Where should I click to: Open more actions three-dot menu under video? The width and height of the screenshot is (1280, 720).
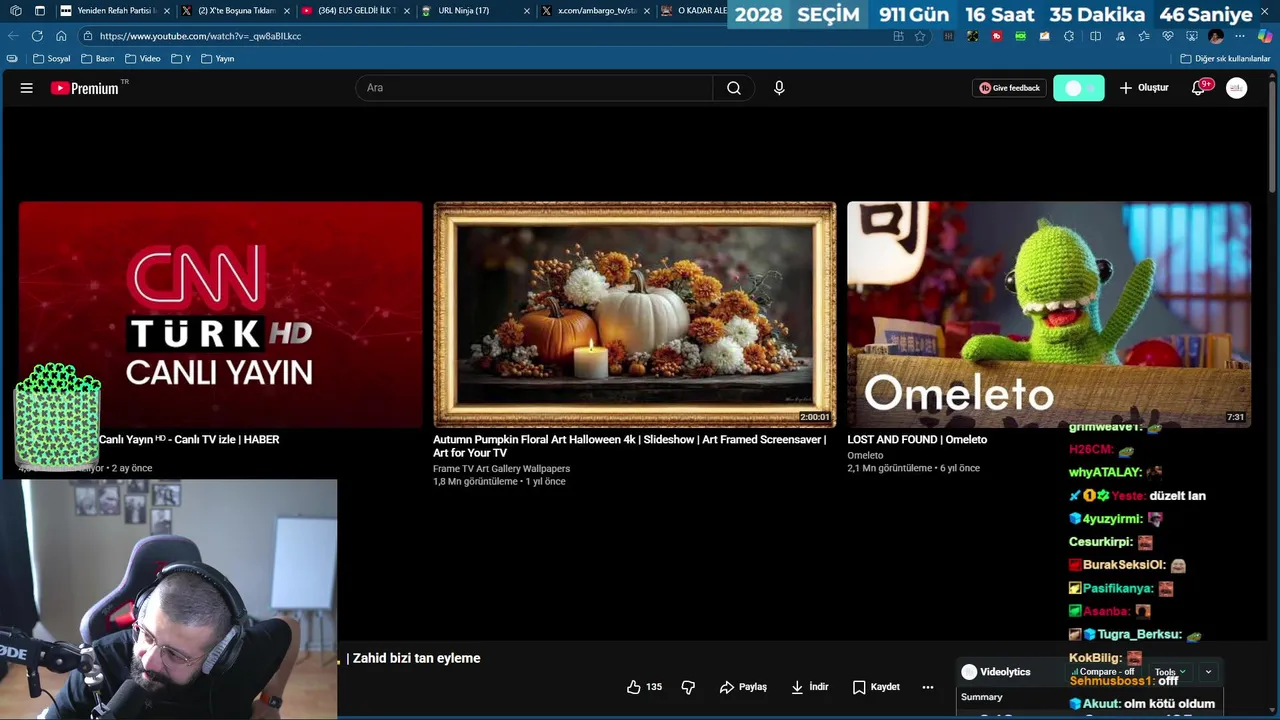pos(928,687)
